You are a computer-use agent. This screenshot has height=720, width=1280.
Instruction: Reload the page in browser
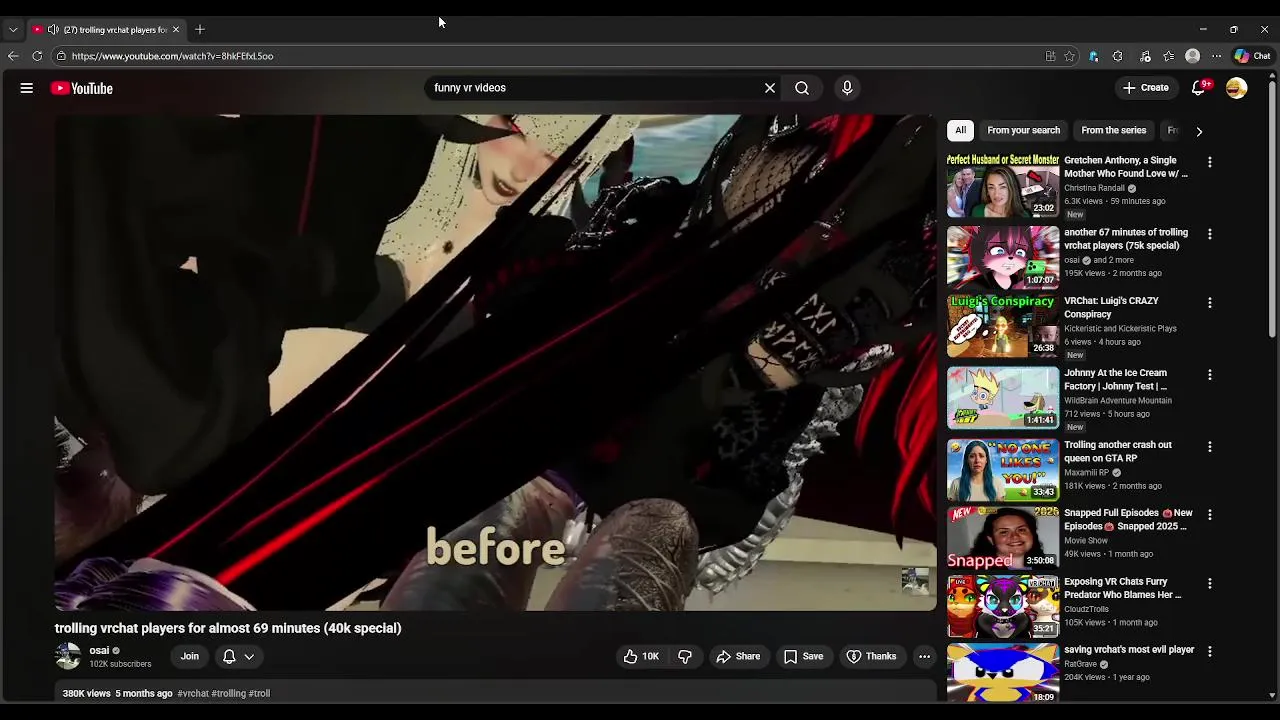coord(37,56)
